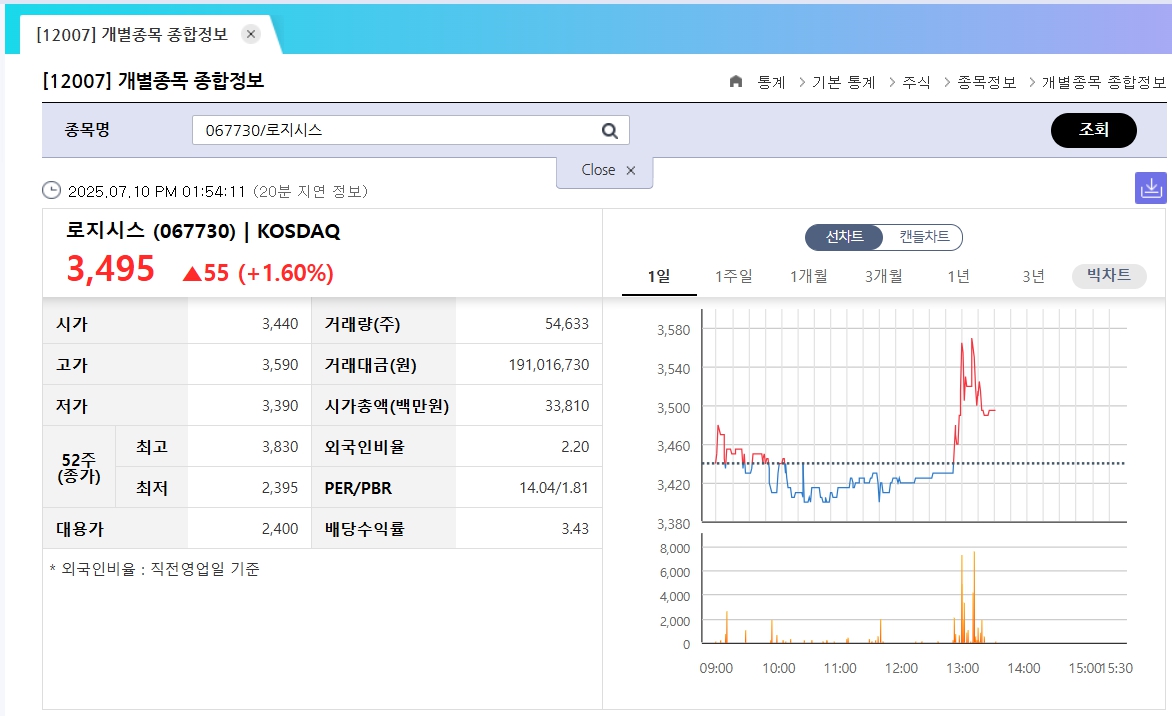Viewport: 1172px width, 716px height.
Task: Open 개별종목 종합정보 breadcrumb link
Action: (1103, 82)
